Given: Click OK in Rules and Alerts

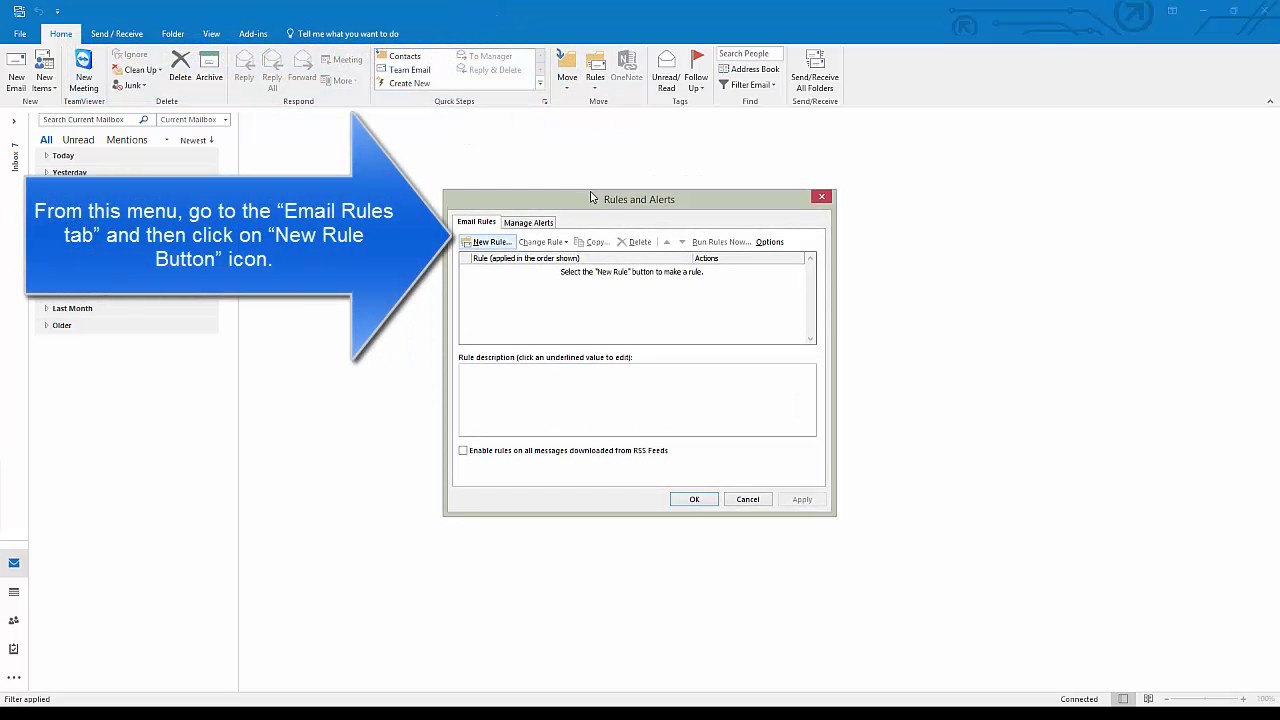Looking at the screenshot, I should click(694, 499).
